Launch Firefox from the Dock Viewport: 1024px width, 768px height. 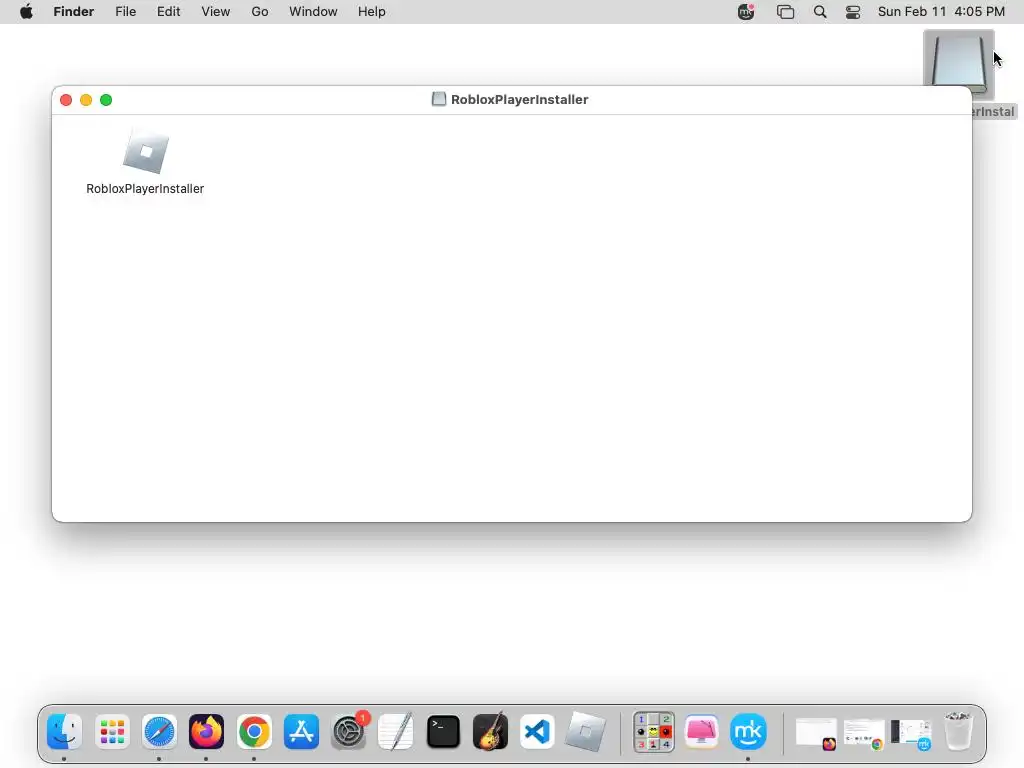tap(206, 731)
